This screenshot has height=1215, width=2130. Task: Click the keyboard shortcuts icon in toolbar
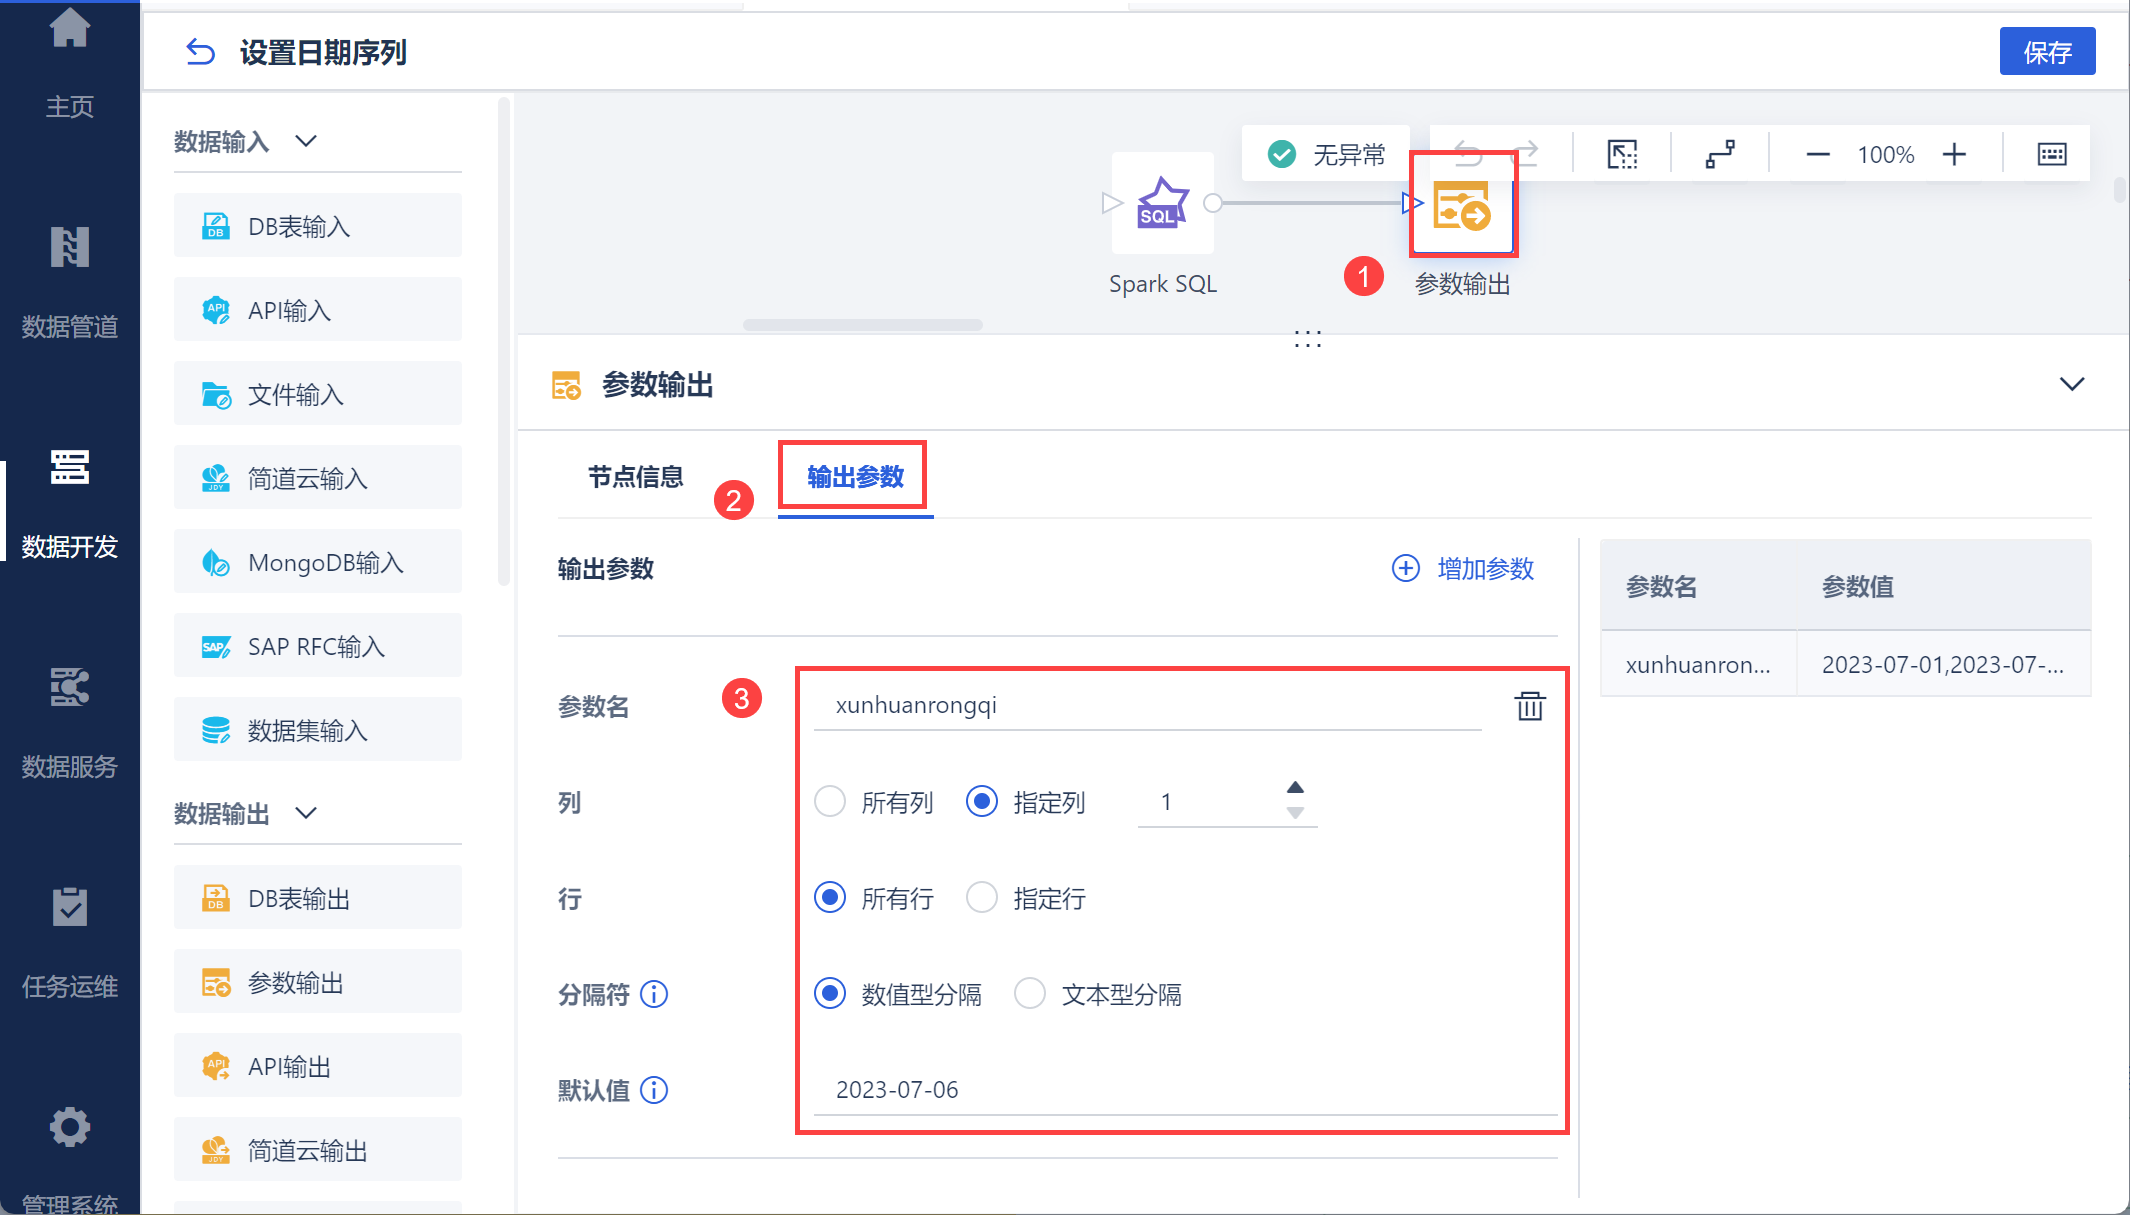coord(2051,155)
